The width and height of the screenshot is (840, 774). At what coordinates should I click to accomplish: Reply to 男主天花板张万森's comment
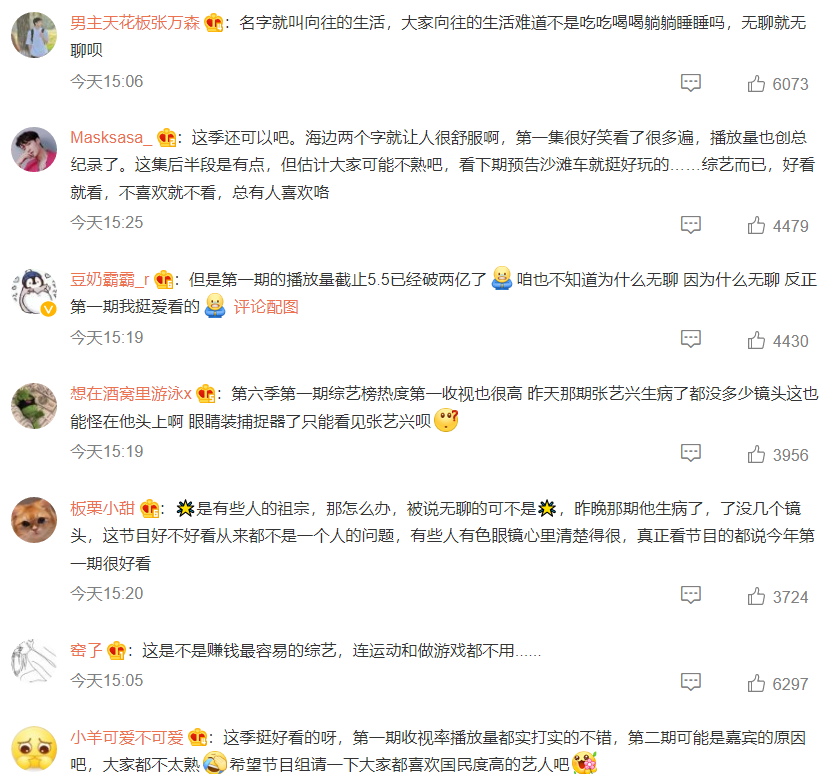coord(691,83)
